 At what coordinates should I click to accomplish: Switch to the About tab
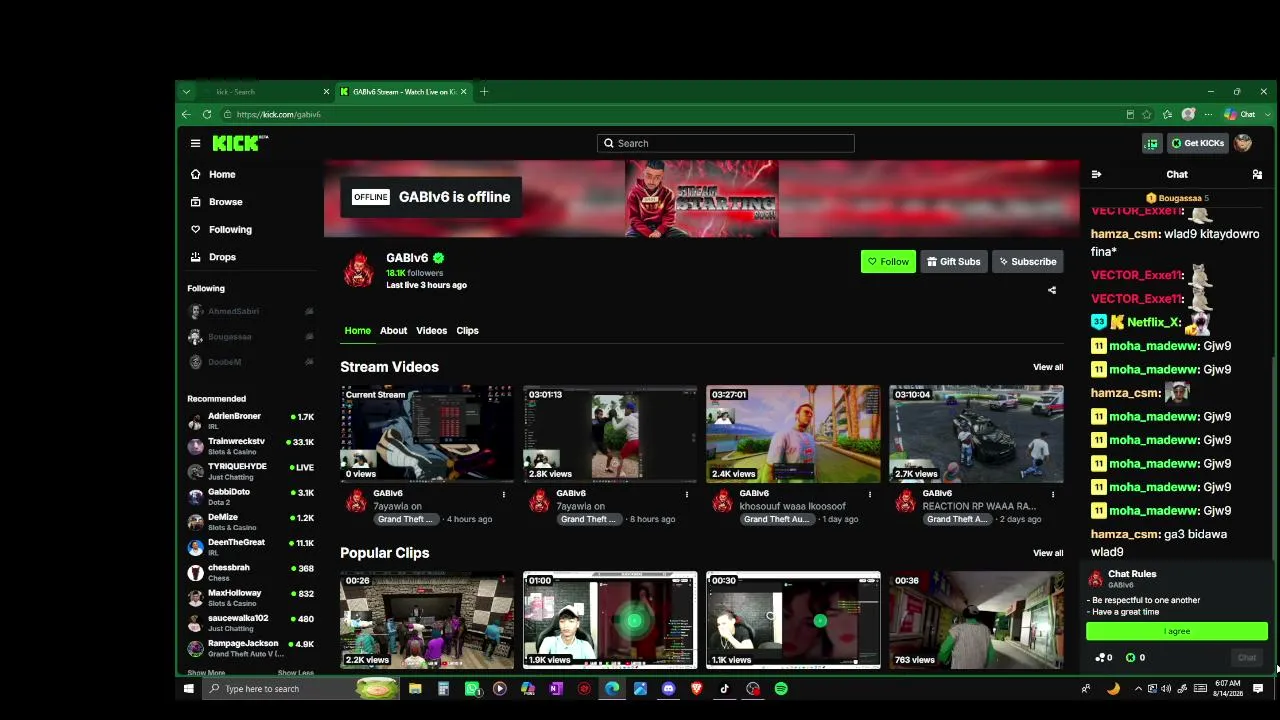[393, 331]
